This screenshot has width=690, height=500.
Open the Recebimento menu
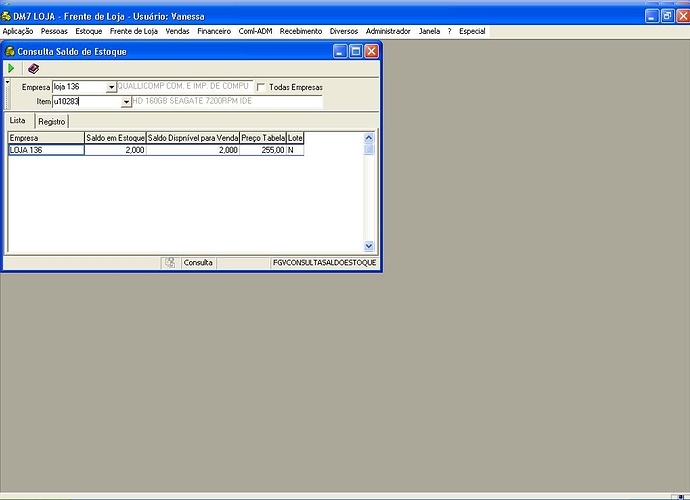[301, 31]
